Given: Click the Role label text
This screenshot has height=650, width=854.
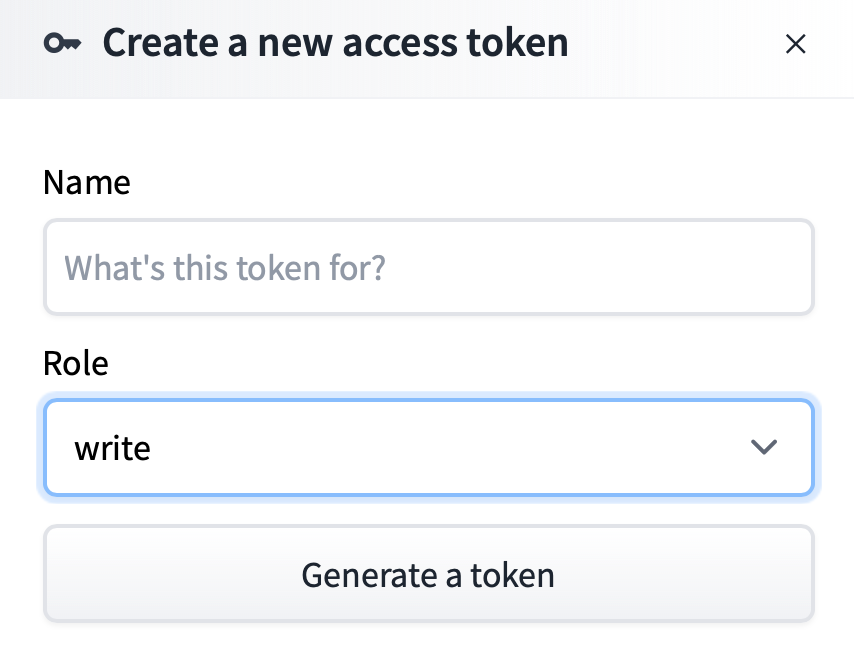Looking at the screenshot, I should 75,363.
